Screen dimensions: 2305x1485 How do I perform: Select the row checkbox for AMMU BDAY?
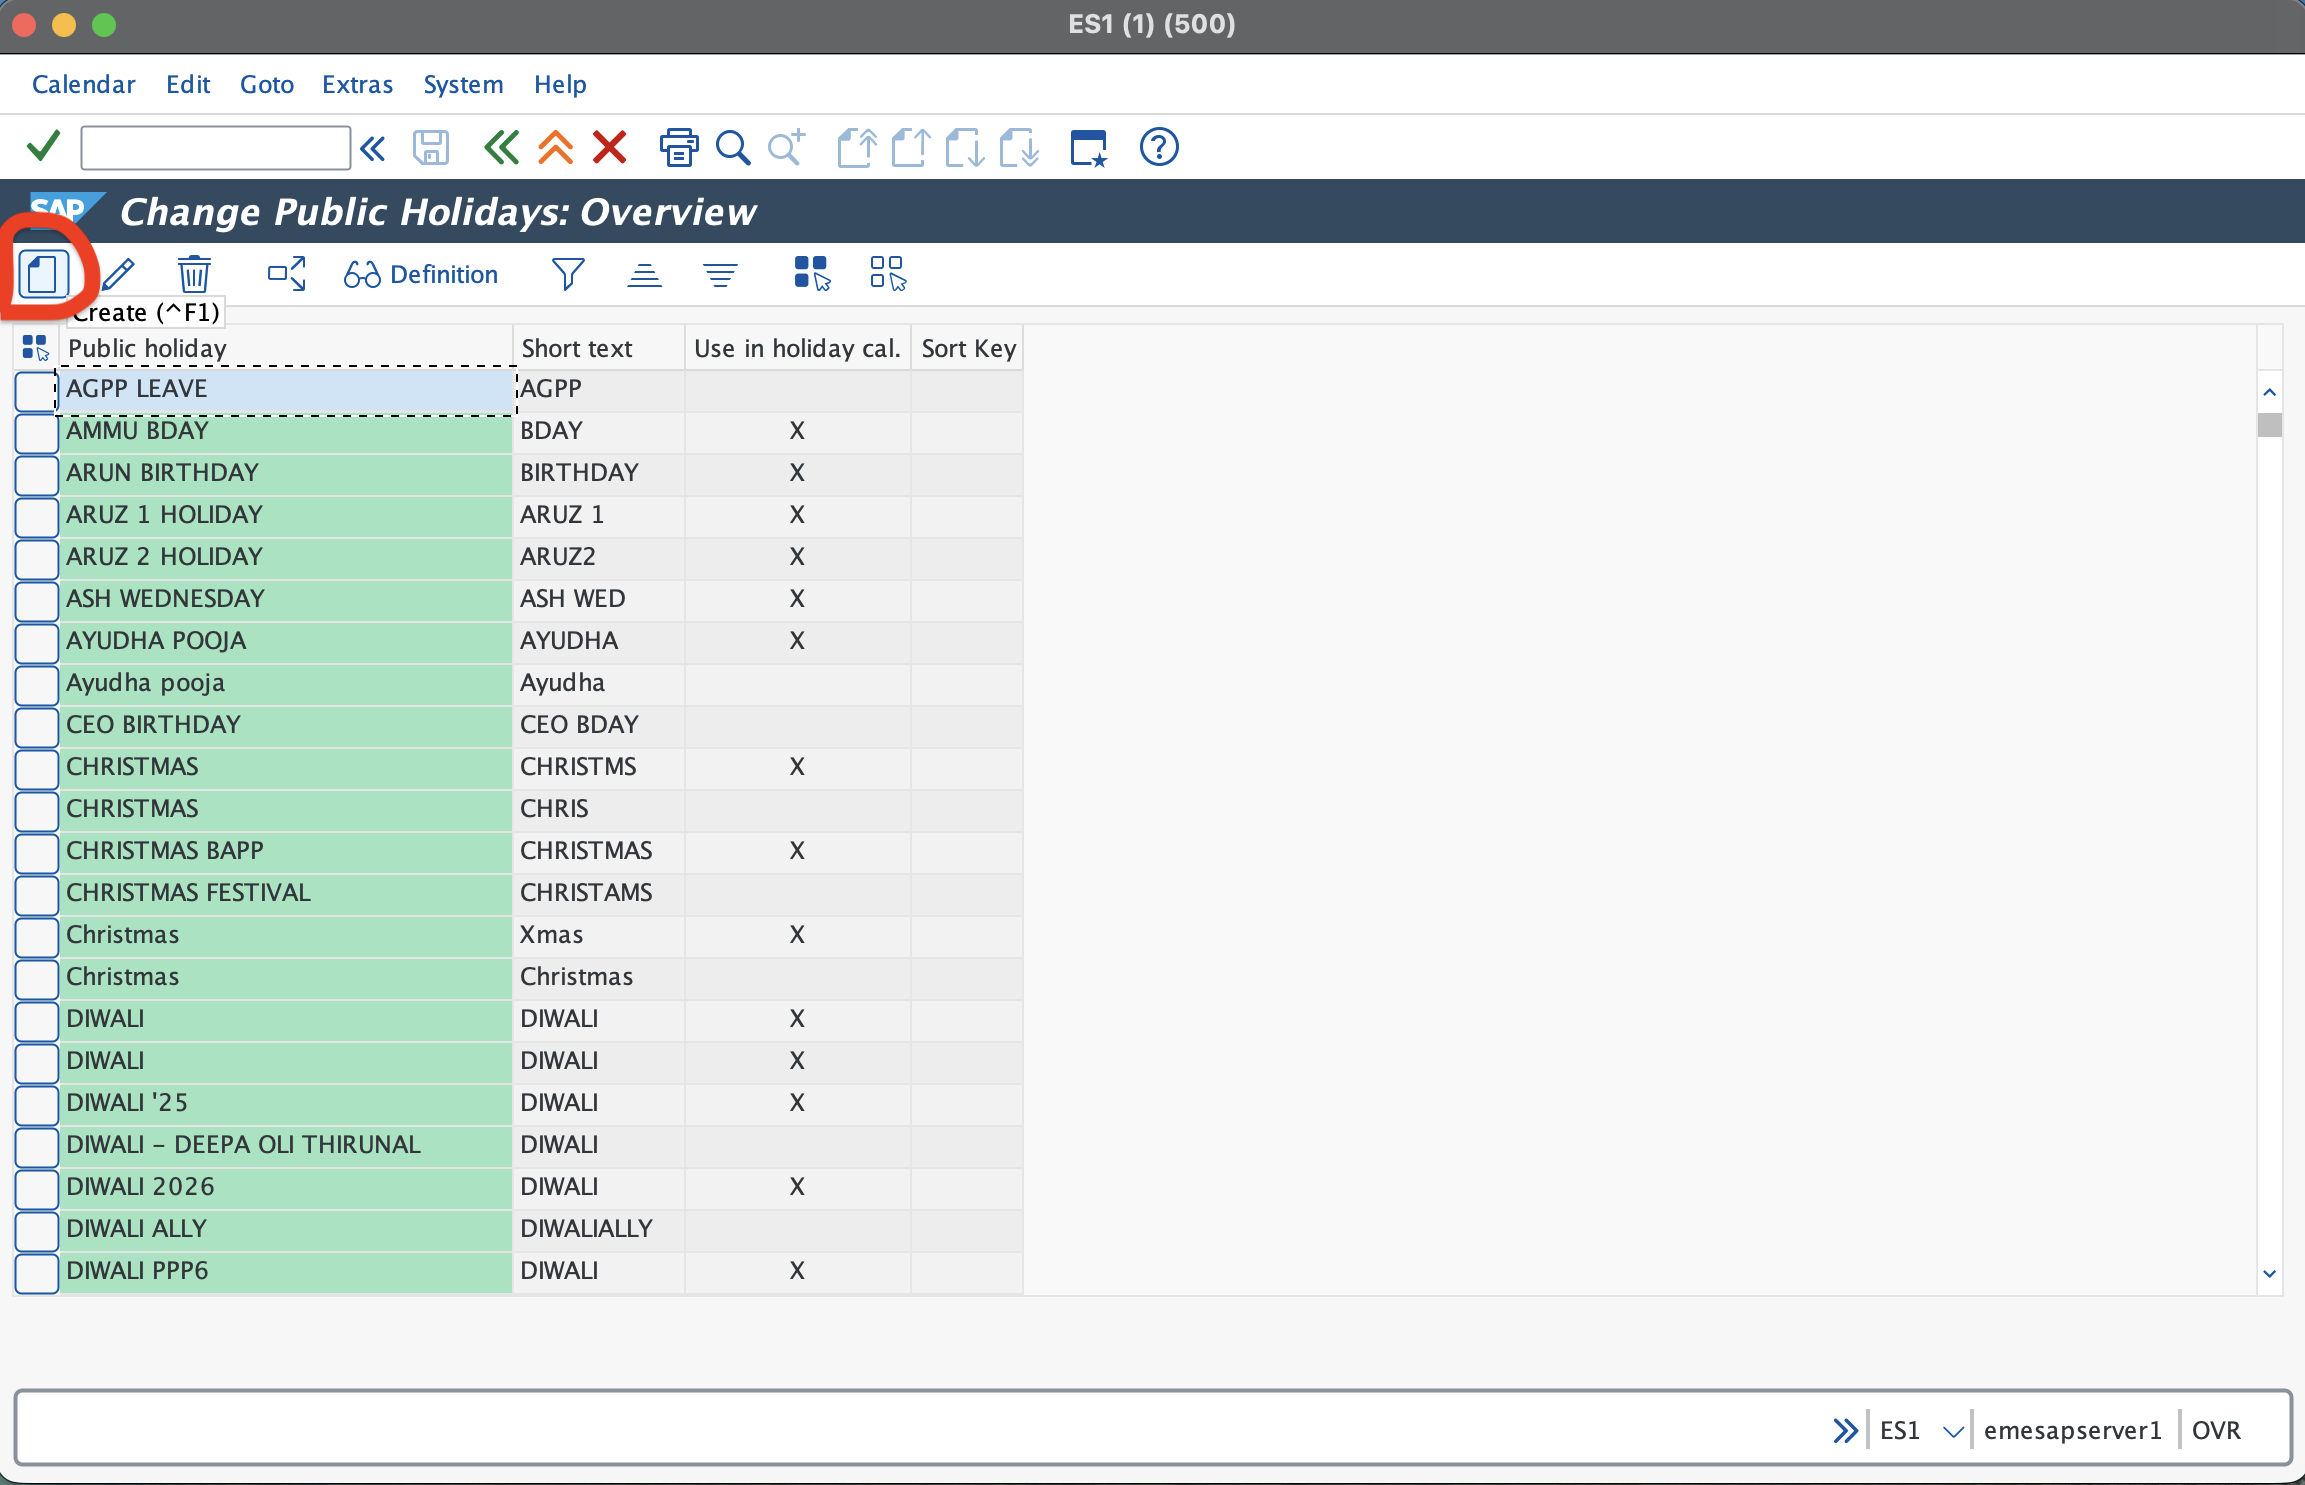[x=36, y=432]
